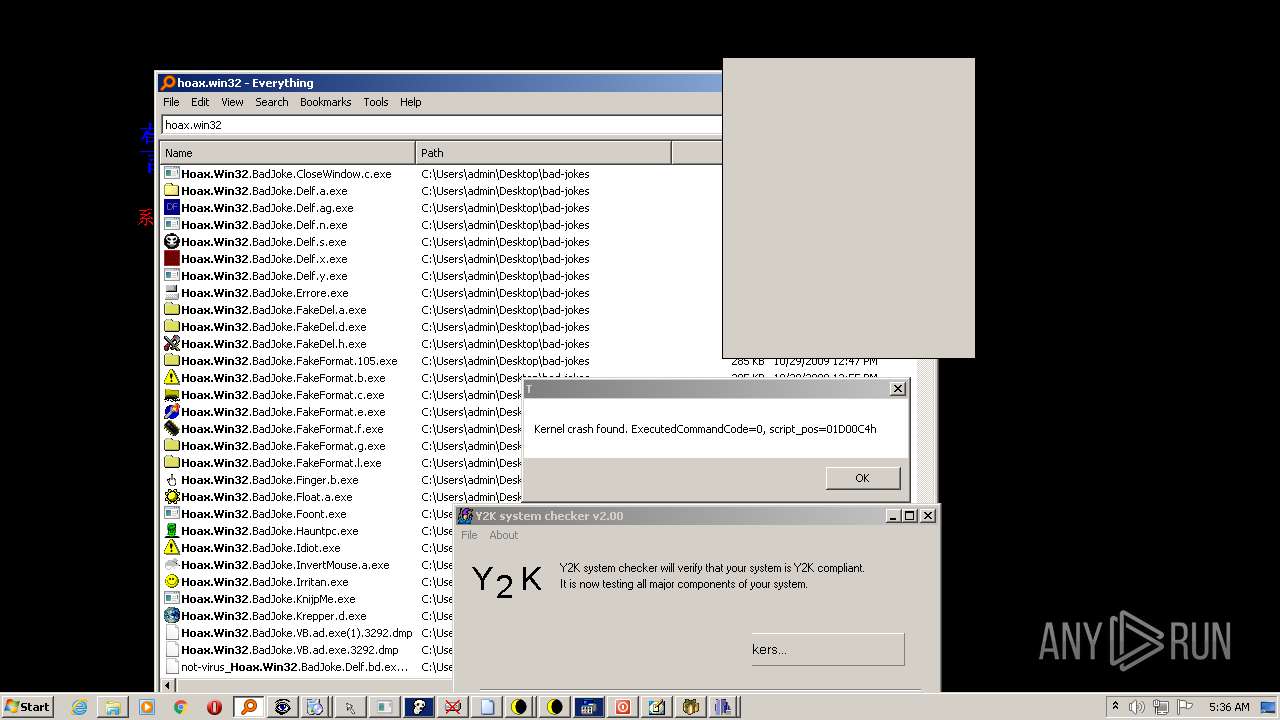1280x720 pixels.
Task: Open the Help menu in Everything
Action: pos(410,102)
